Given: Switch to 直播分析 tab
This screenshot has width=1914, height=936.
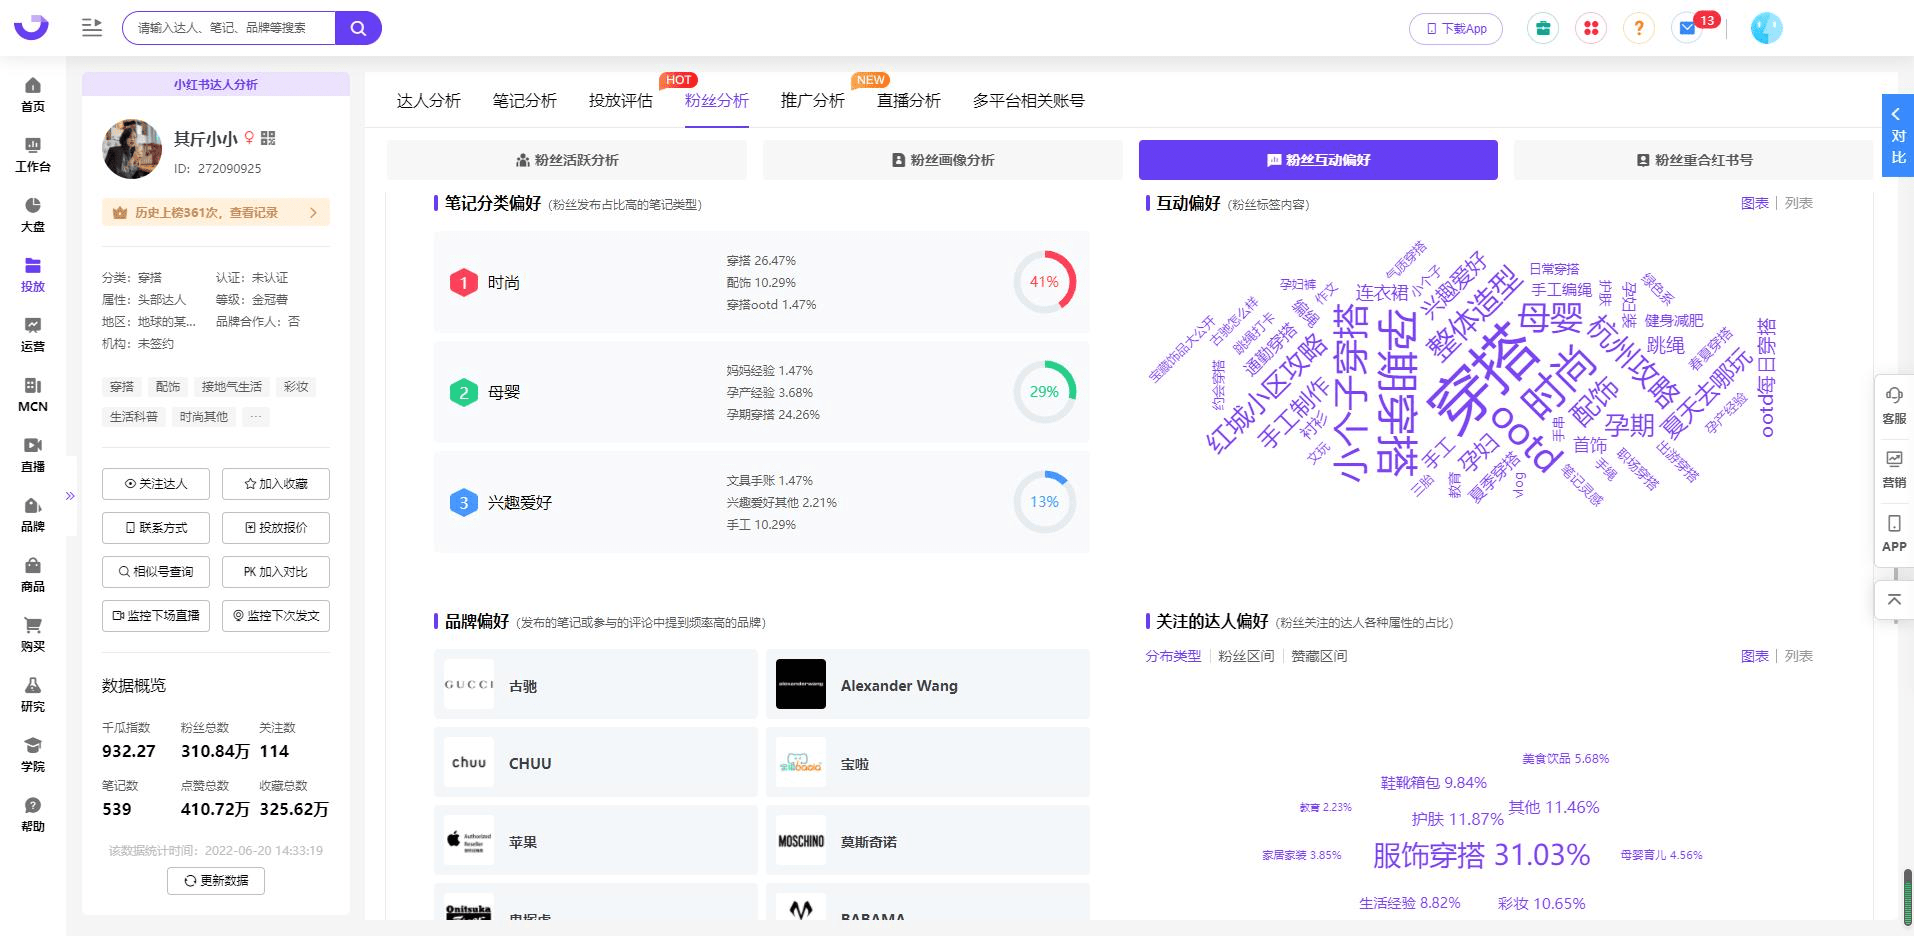Looking at the screenshot, I should (x=908, y=101).
